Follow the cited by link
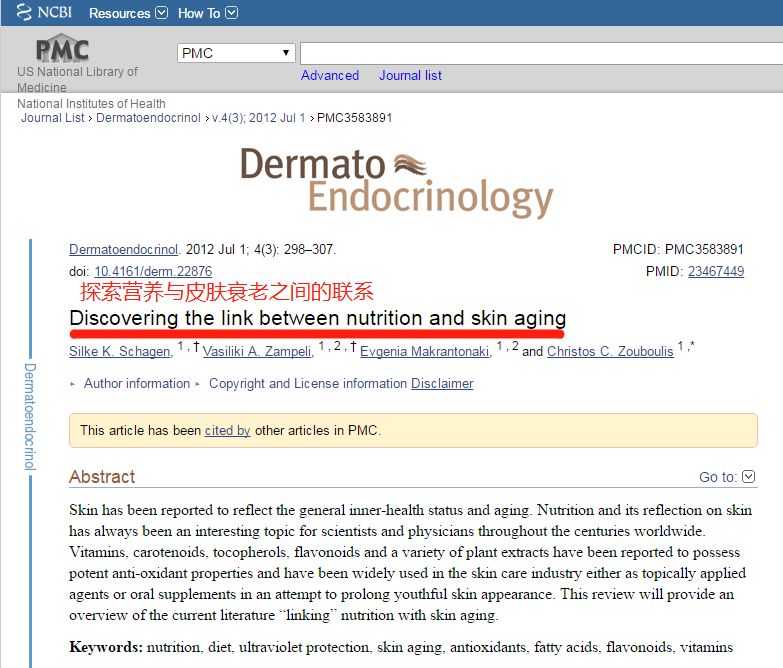783x668 pixels. 227,430
